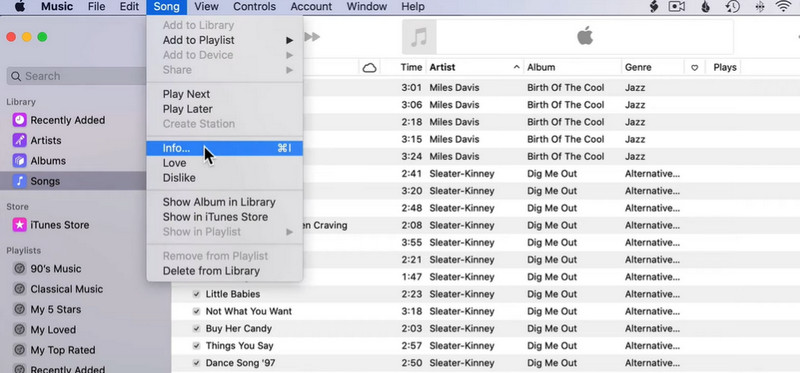Click the magnifier icon in search field
This screenshot has width=800, height=373.
point(16,76)
